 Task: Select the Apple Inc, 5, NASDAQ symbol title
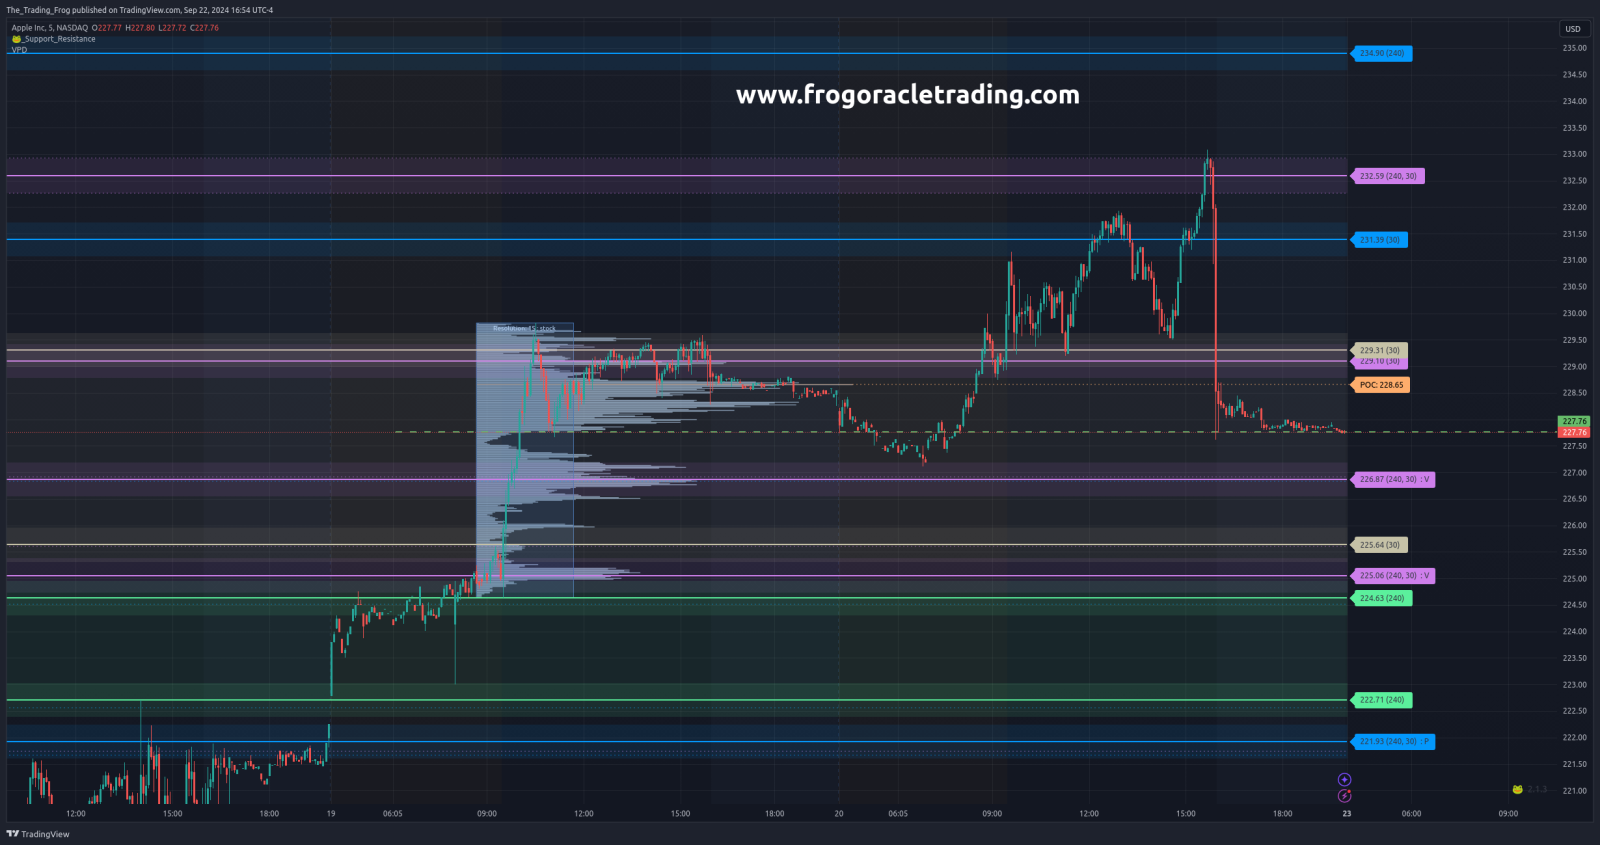pos(49,28)
